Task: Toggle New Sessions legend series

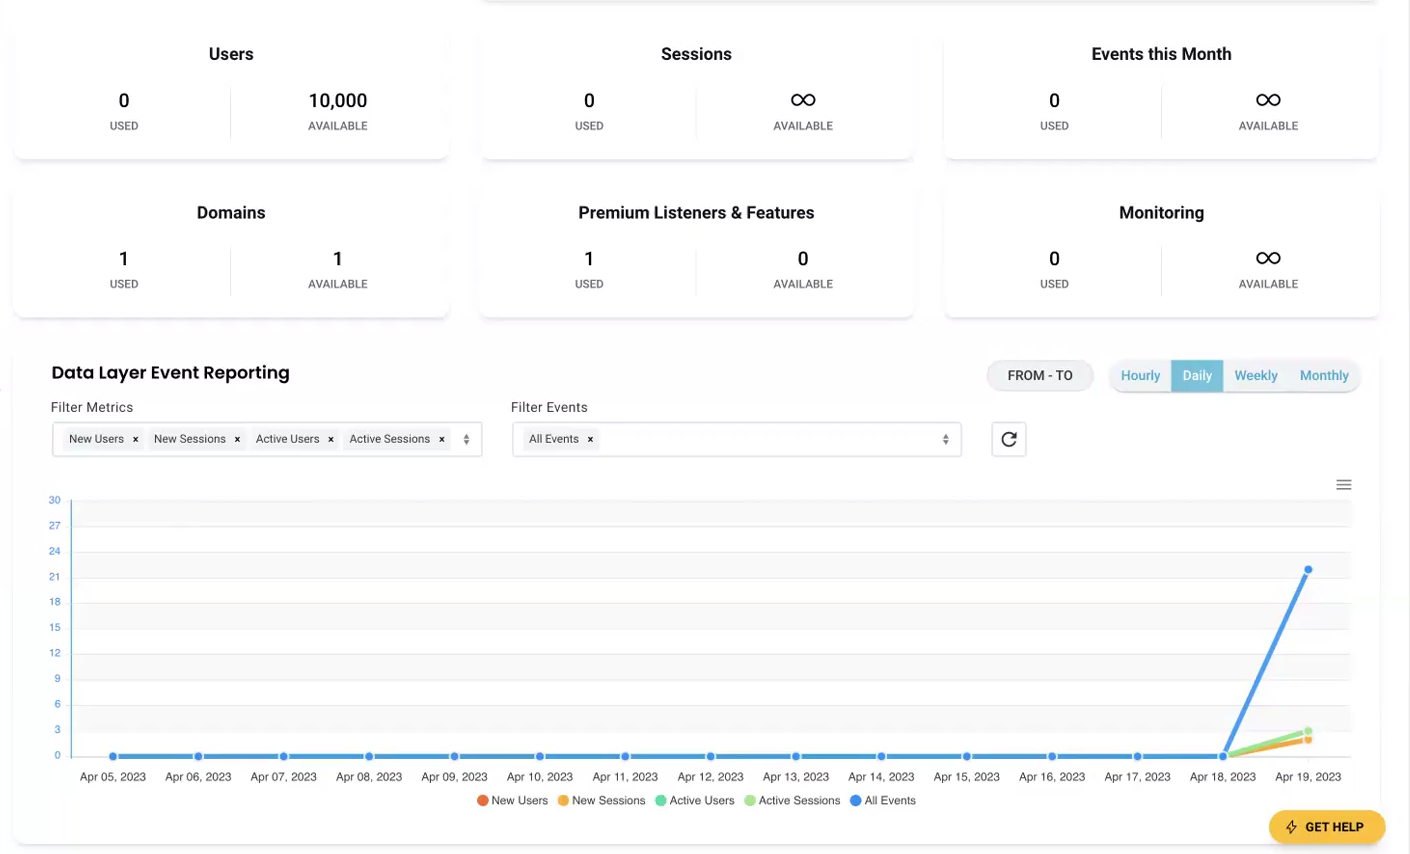Action: pos(601,801)
